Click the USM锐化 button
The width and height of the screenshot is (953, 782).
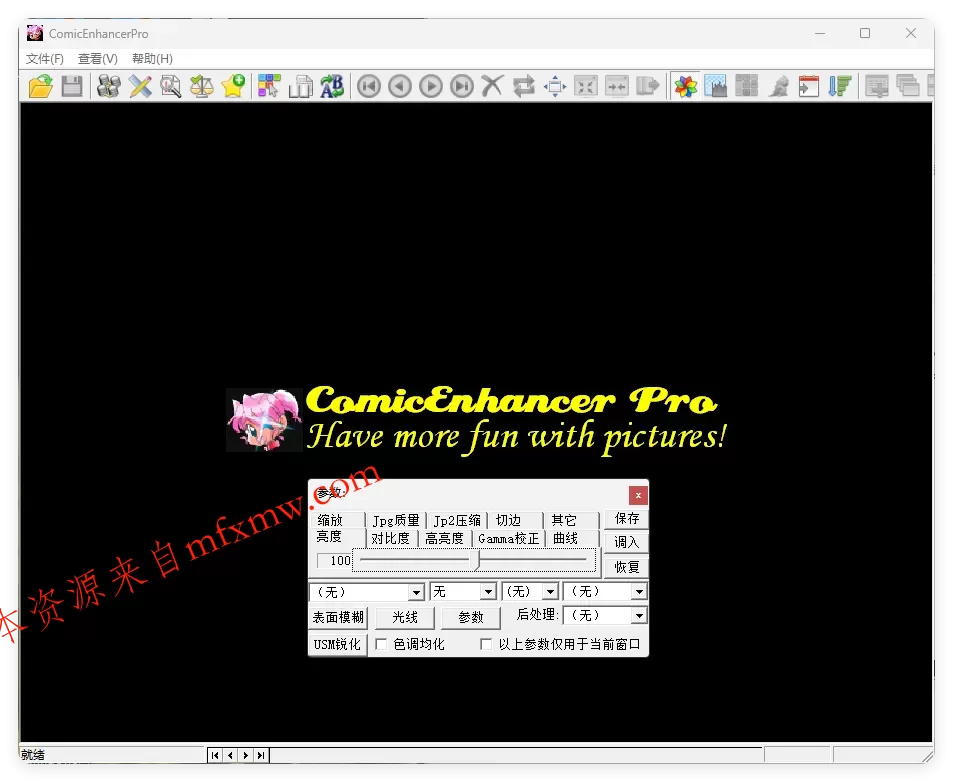tap(337, 644)
